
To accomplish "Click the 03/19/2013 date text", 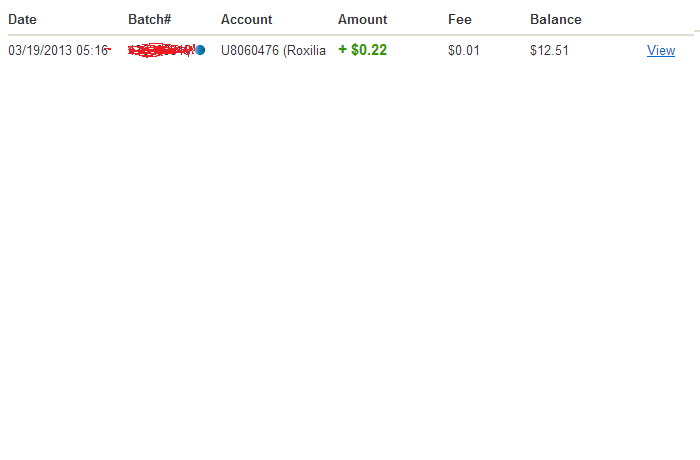I will 40,50.
